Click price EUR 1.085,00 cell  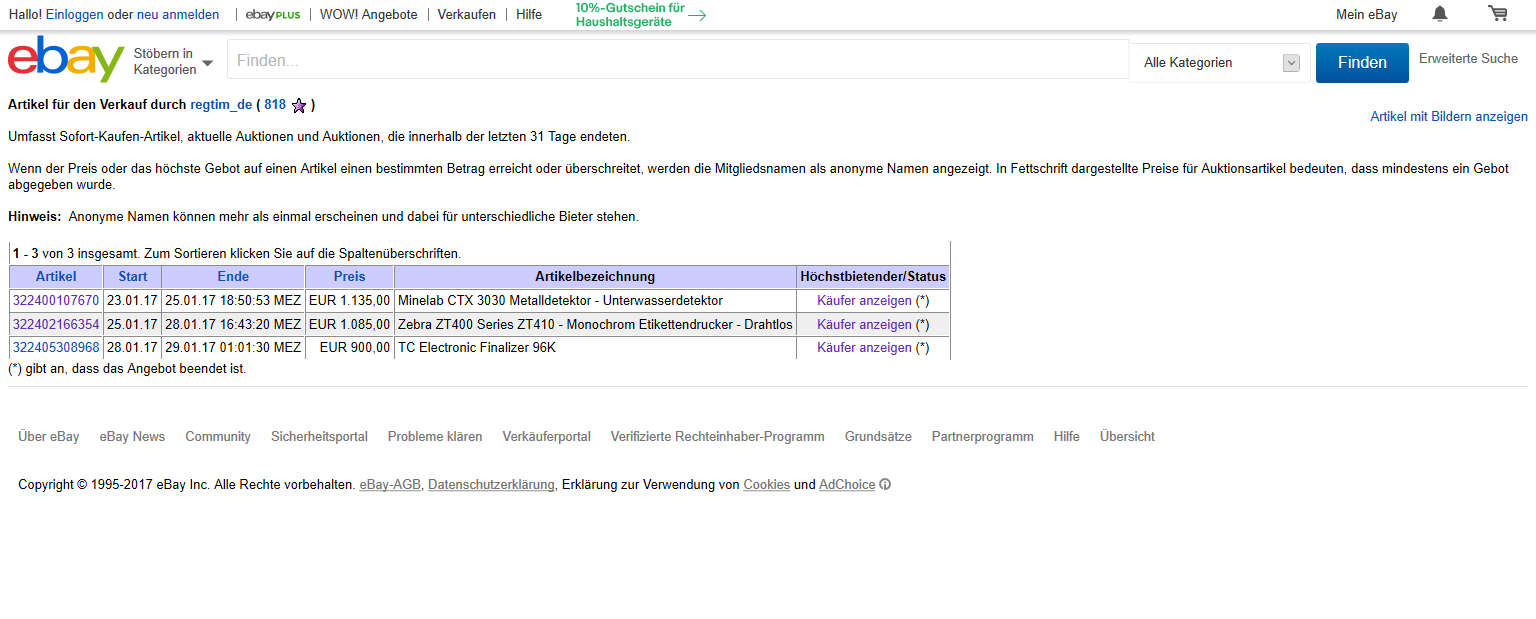tap(350, 325)
